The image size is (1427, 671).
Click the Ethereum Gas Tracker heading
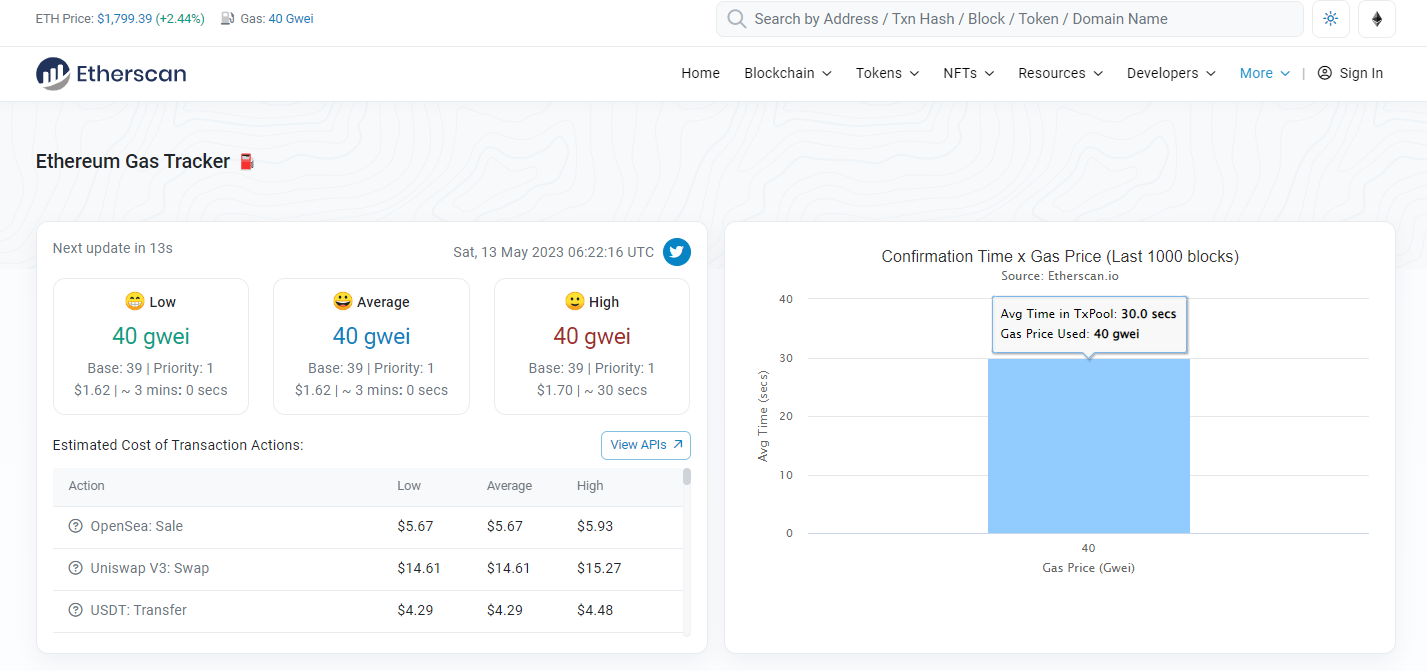[133, 161]
